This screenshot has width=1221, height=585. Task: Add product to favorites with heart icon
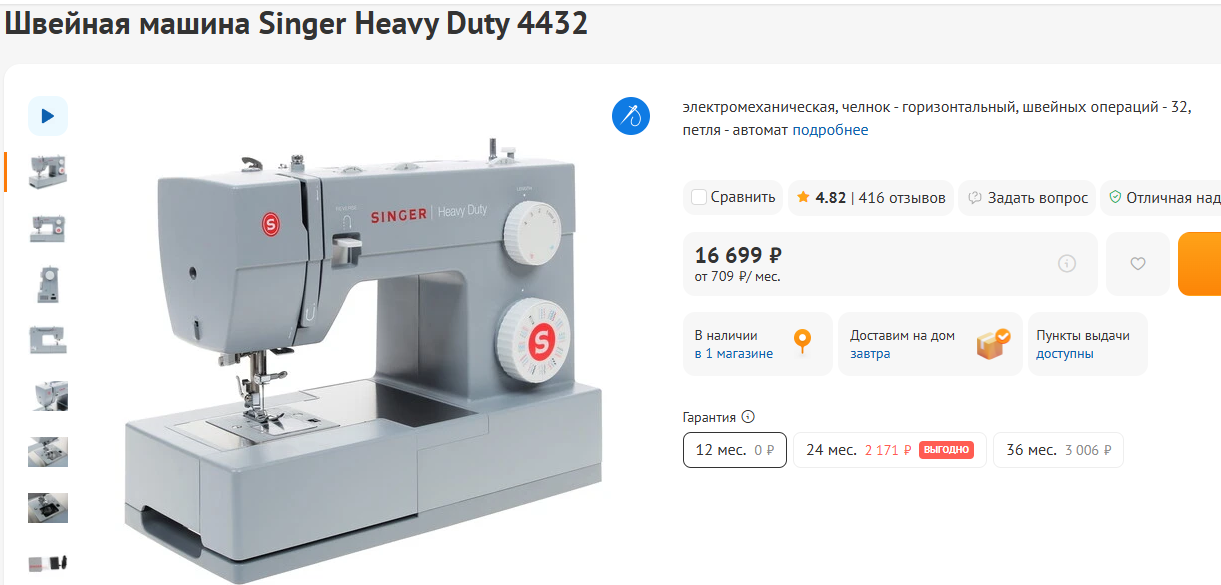pos(1137,264)
